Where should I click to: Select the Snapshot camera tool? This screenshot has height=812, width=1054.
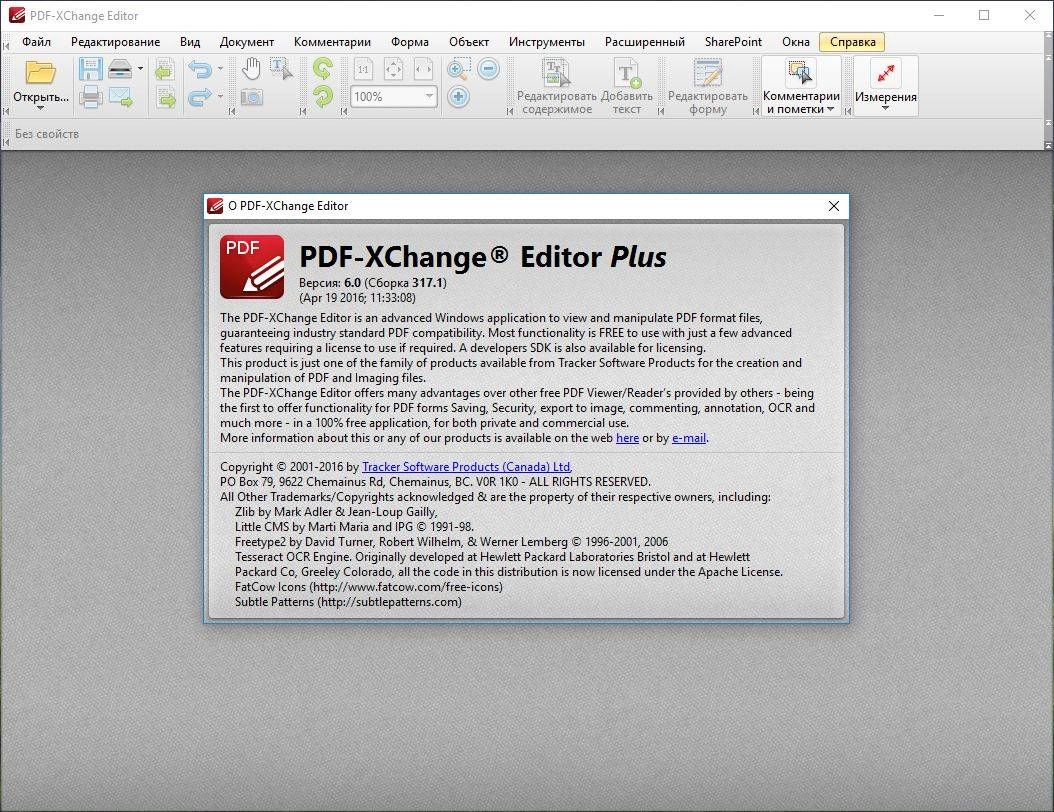251,97
